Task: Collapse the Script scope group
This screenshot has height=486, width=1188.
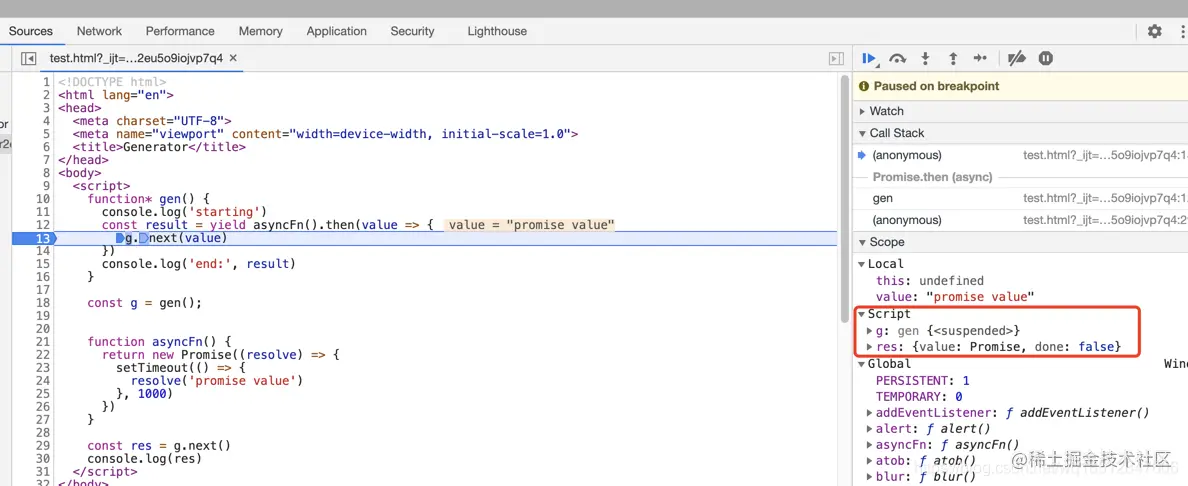Action: [861, 314]
